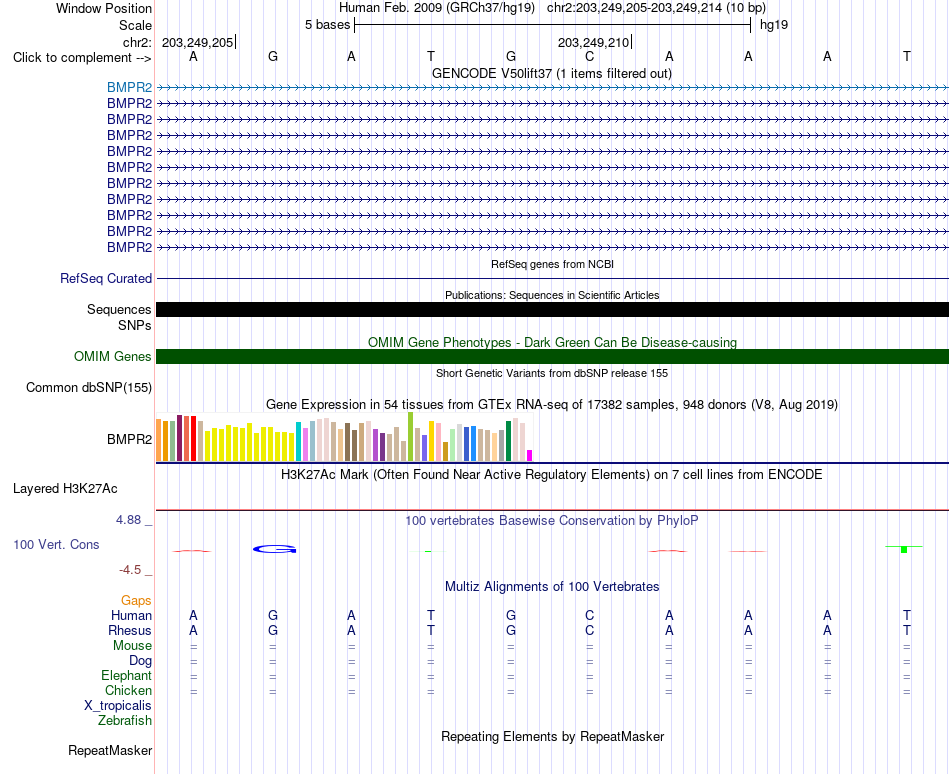Click the dark green OMIM Genes bar
The height and width of the screenshot is (774, 950).
[552, 356]
